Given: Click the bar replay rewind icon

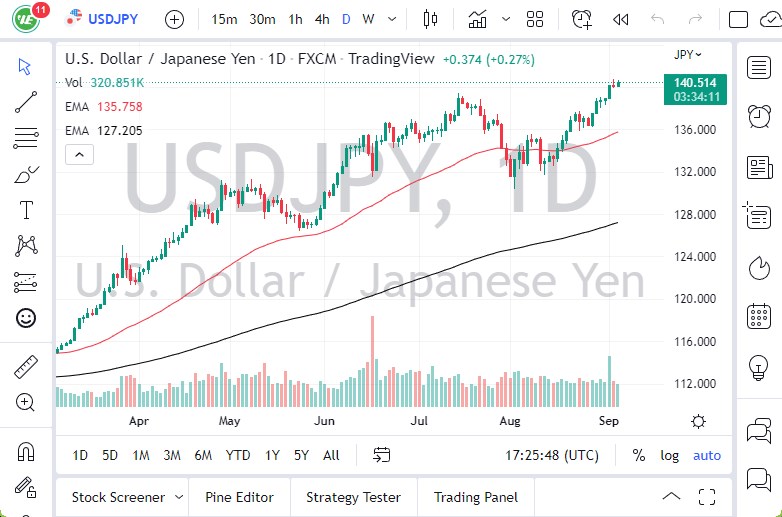Looking at the screenshot, I should 620,19.
